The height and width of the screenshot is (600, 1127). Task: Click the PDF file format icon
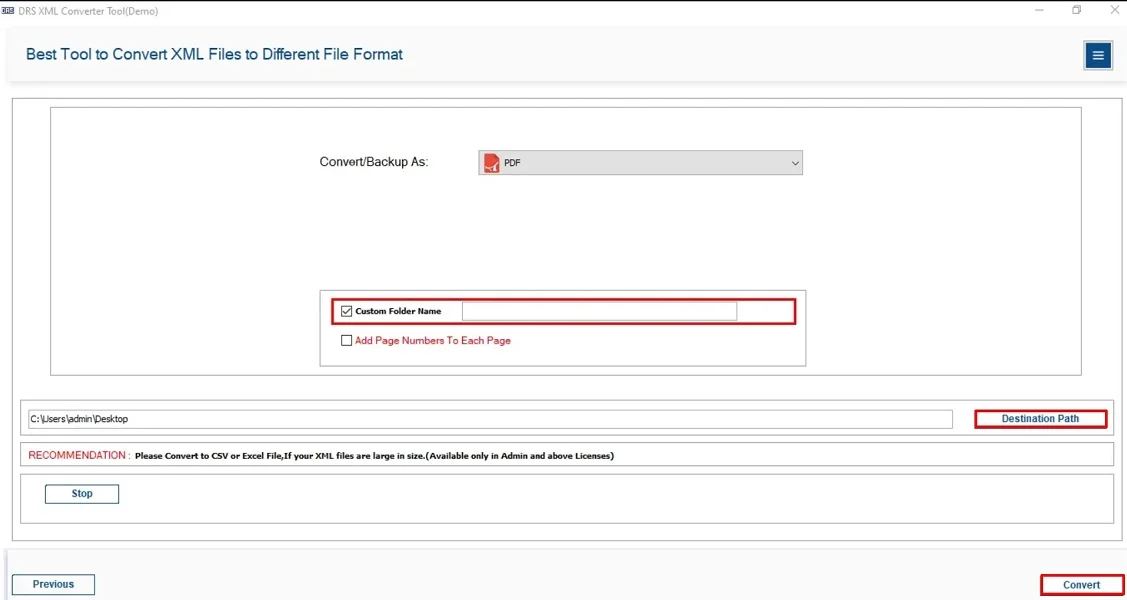[x=492, y=163]
